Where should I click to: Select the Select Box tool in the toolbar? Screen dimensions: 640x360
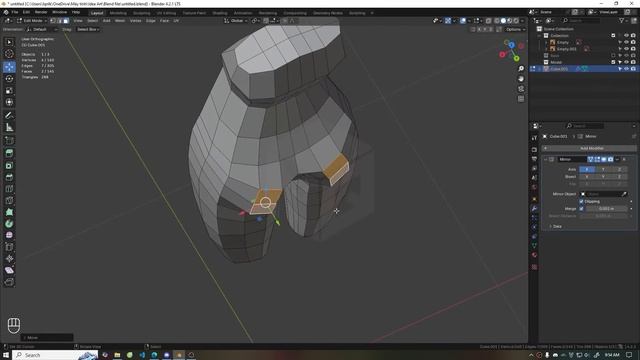click(9, 42)
